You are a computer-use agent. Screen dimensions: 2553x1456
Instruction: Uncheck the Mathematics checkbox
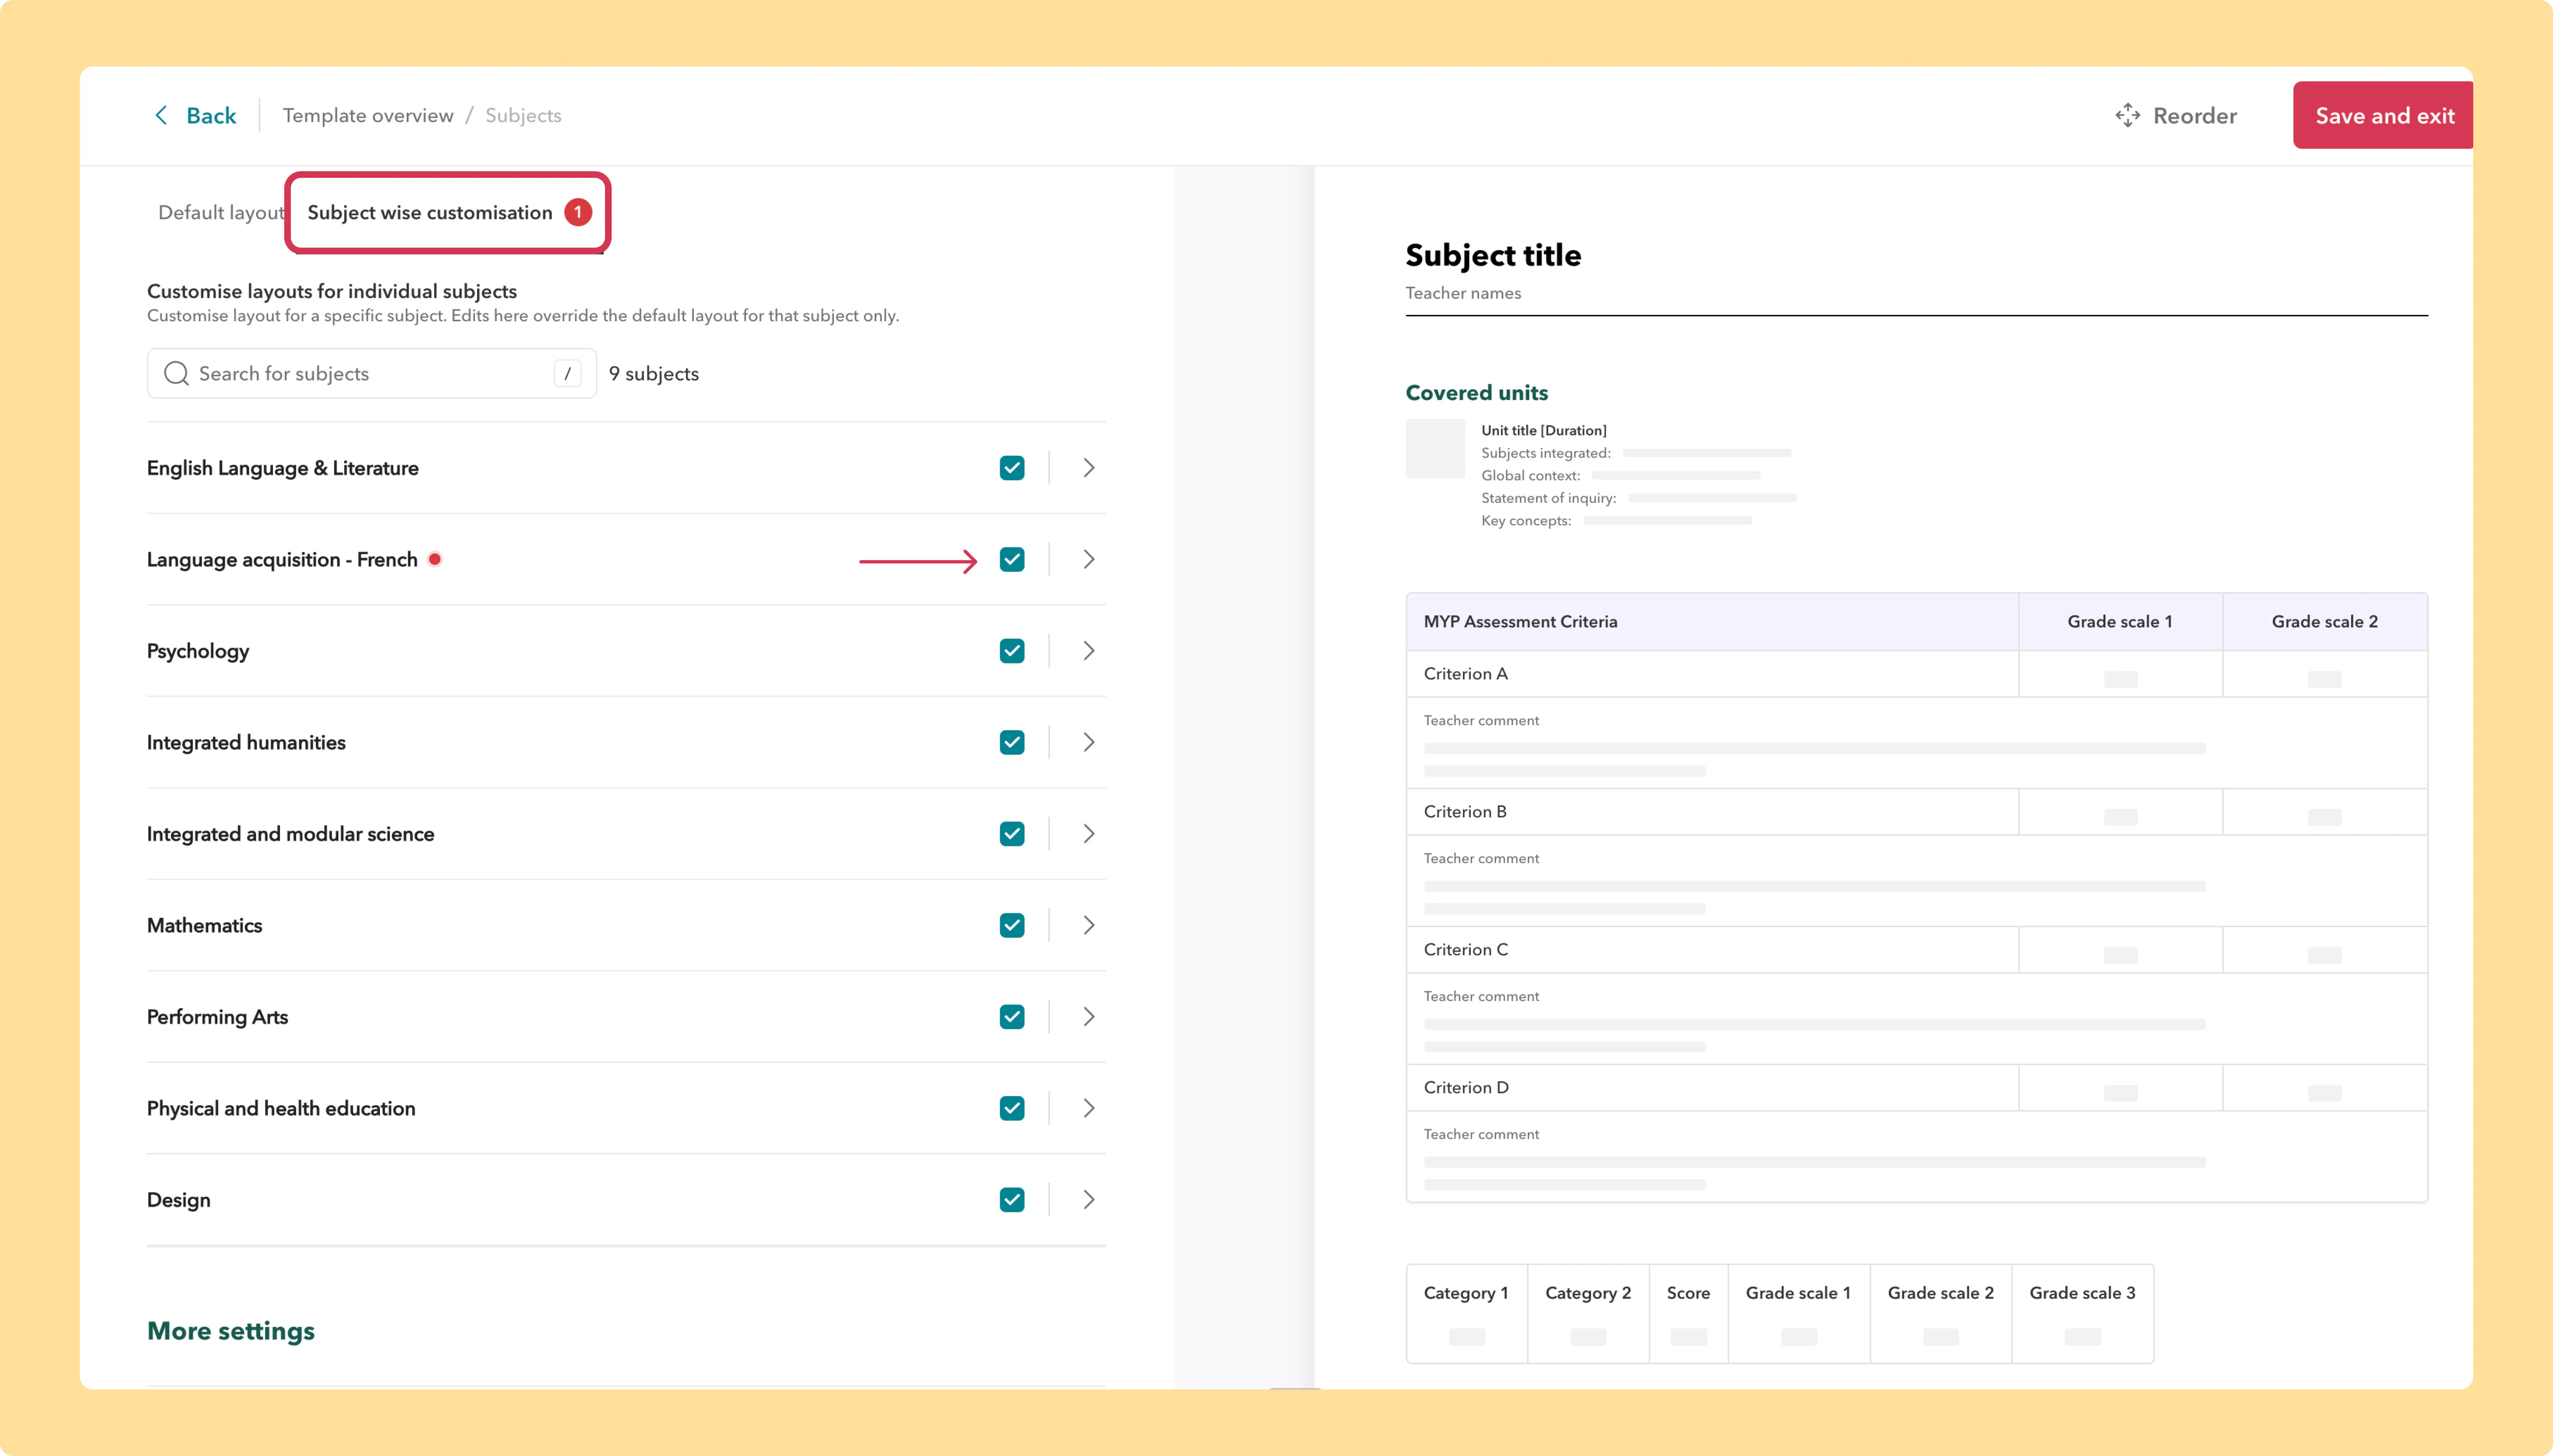[1012, 925]
